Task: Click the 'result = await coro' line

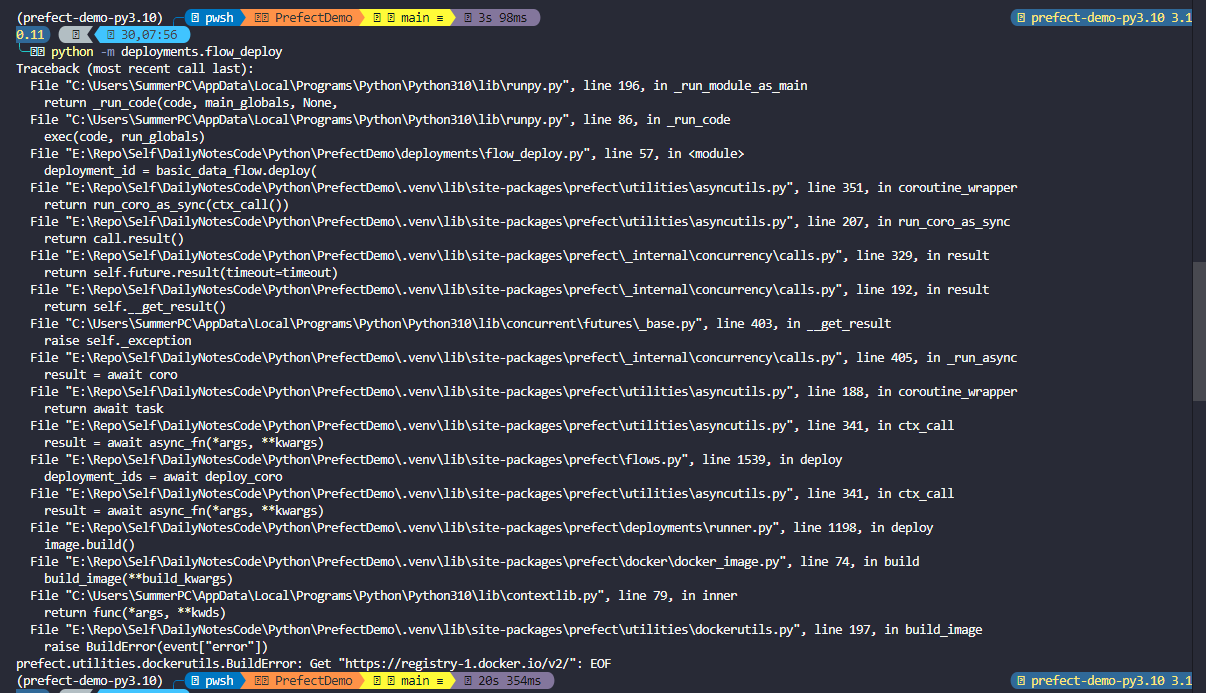Action: point(110,374)
